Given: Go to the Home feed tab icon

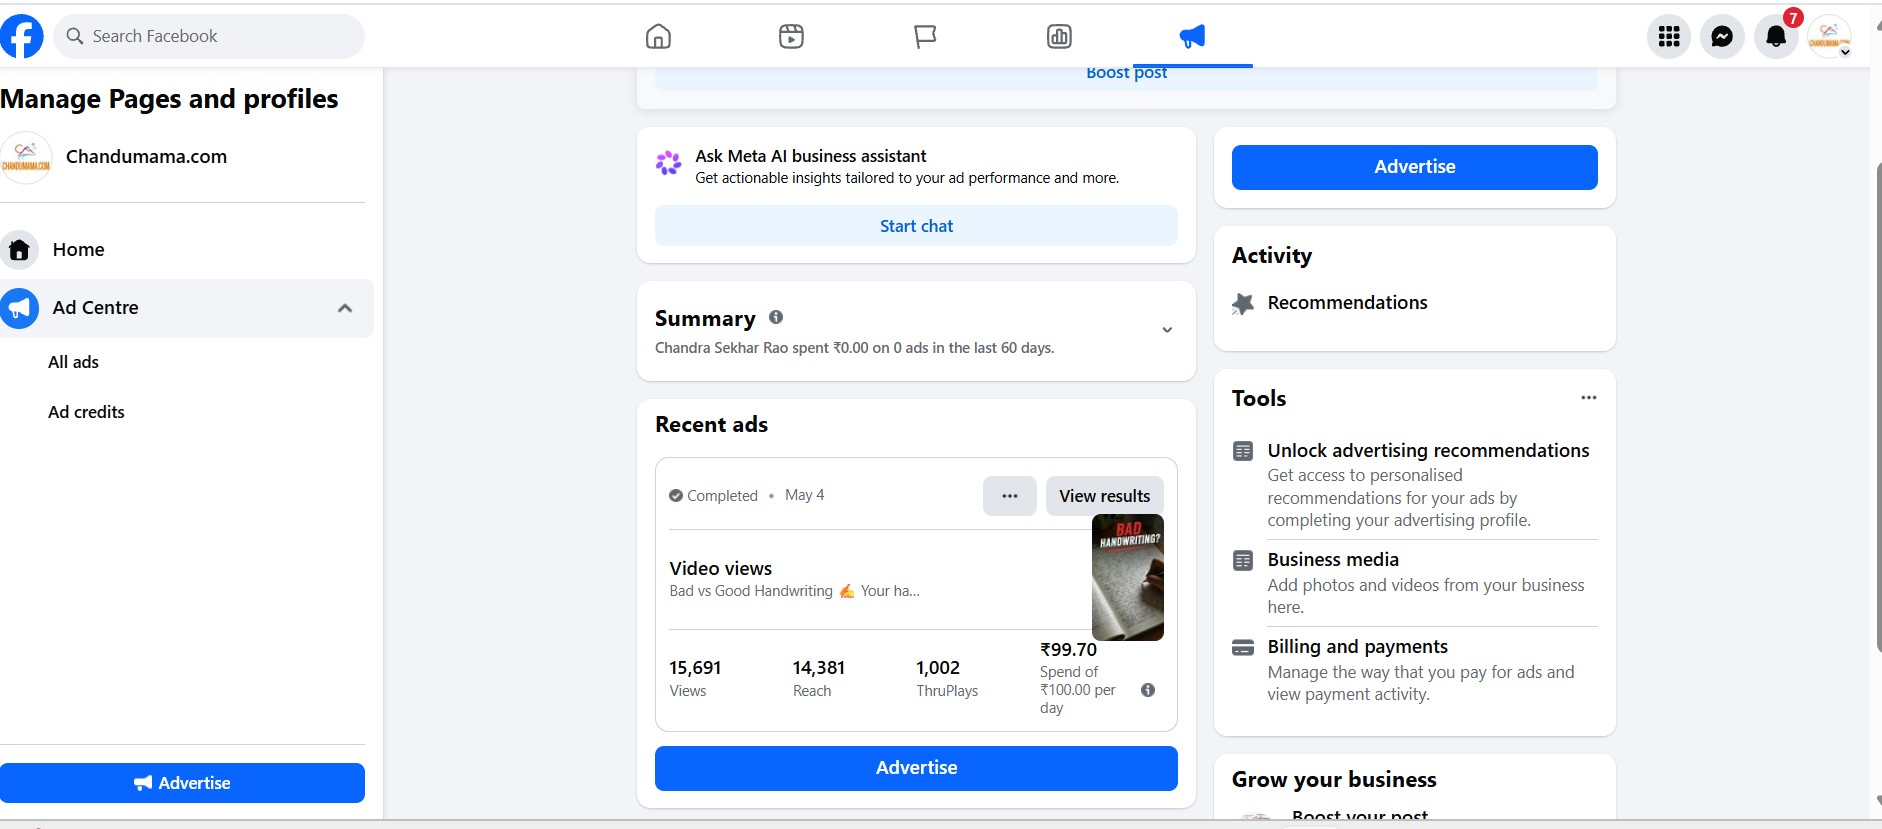Looking at the screenshot, I should coord(658,37).
